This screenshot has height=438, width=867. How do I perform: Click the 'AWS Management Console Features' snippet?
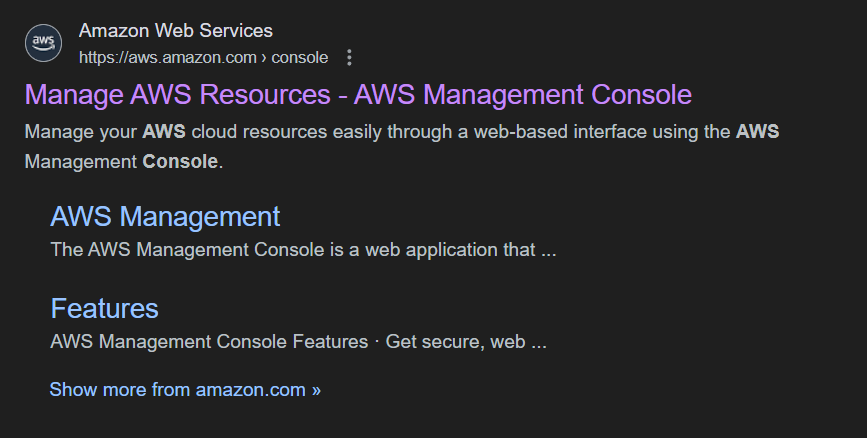[209, 342]
